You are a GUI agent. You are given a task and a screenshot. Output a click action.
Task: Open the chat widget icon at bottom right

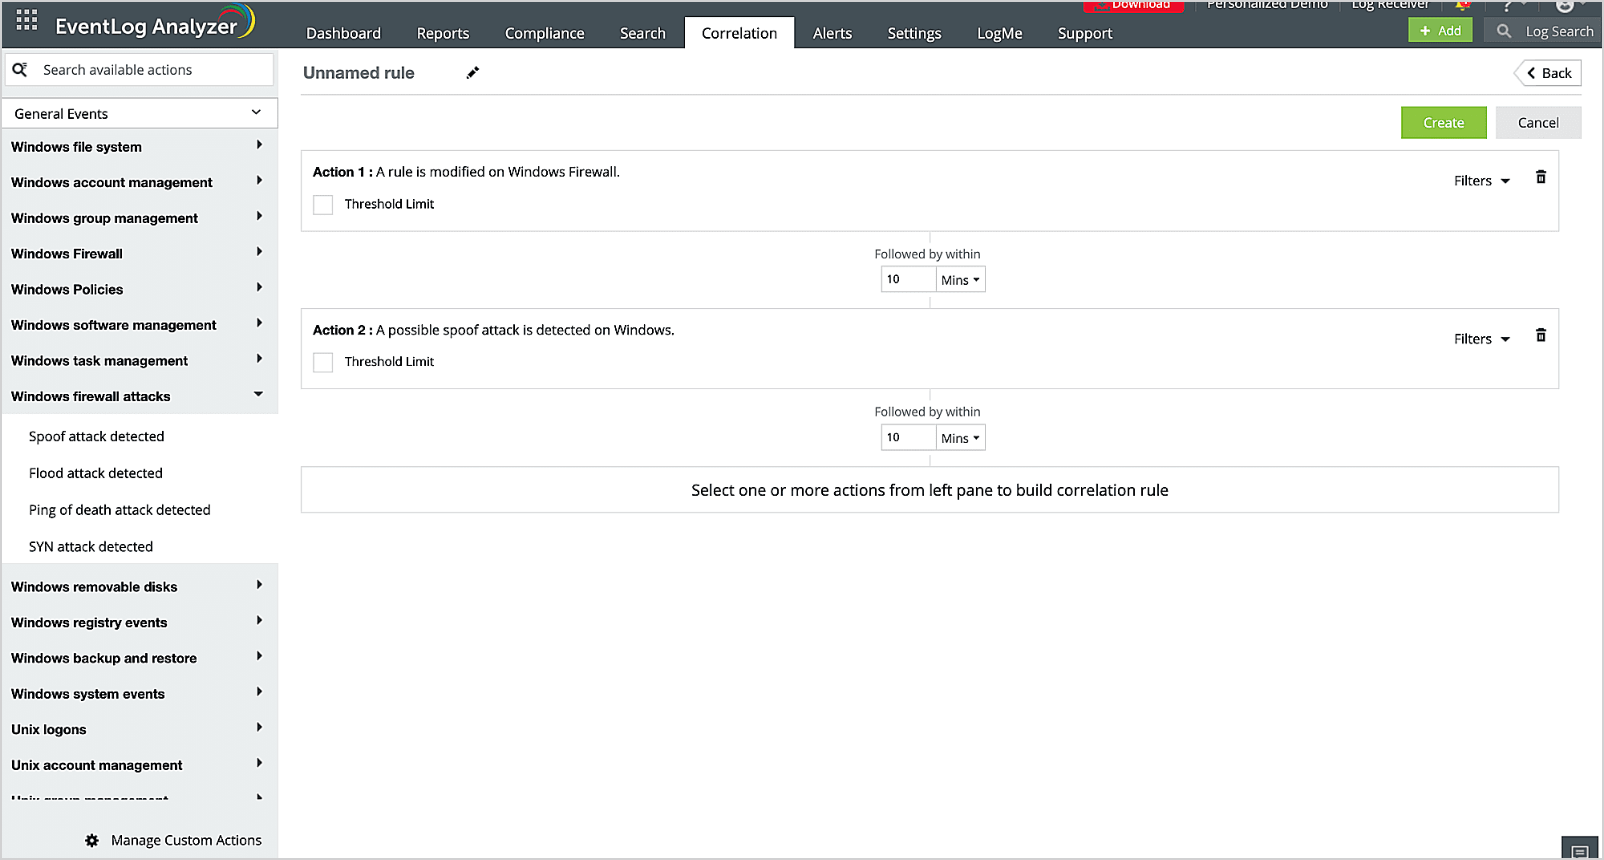[x=1579, y=851]
